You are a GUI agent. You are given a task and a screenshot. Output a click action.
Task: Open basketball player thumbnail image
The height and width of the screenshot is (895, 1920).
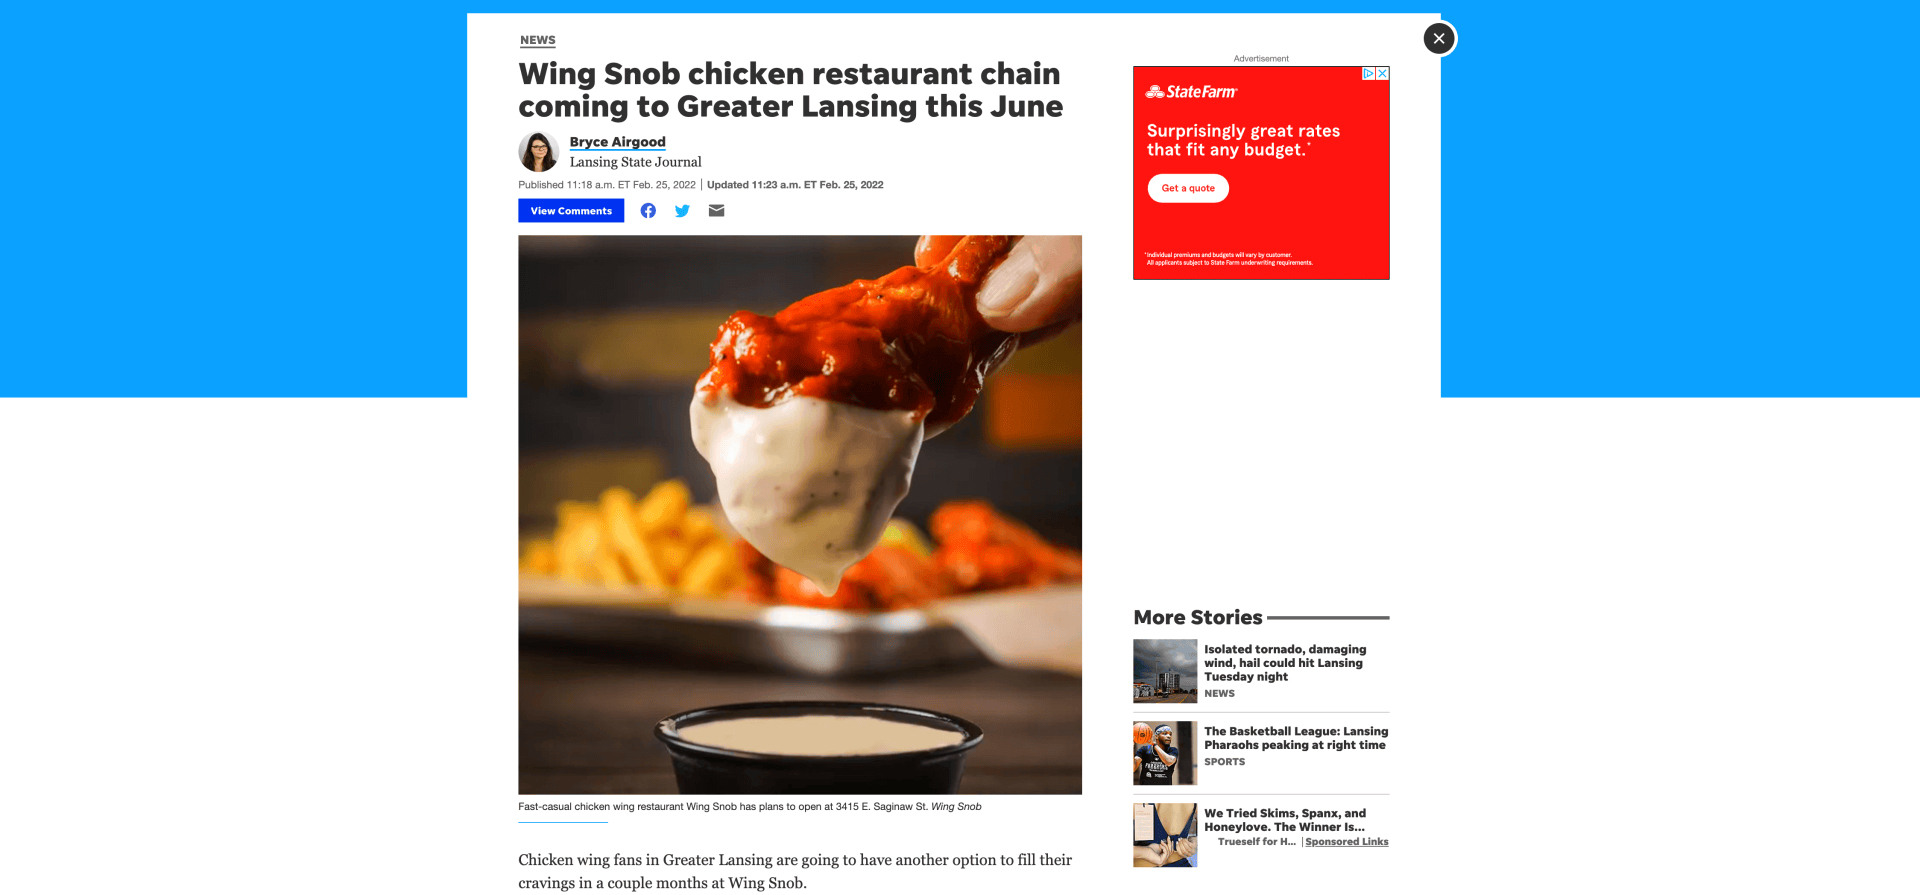point(1165,753)
